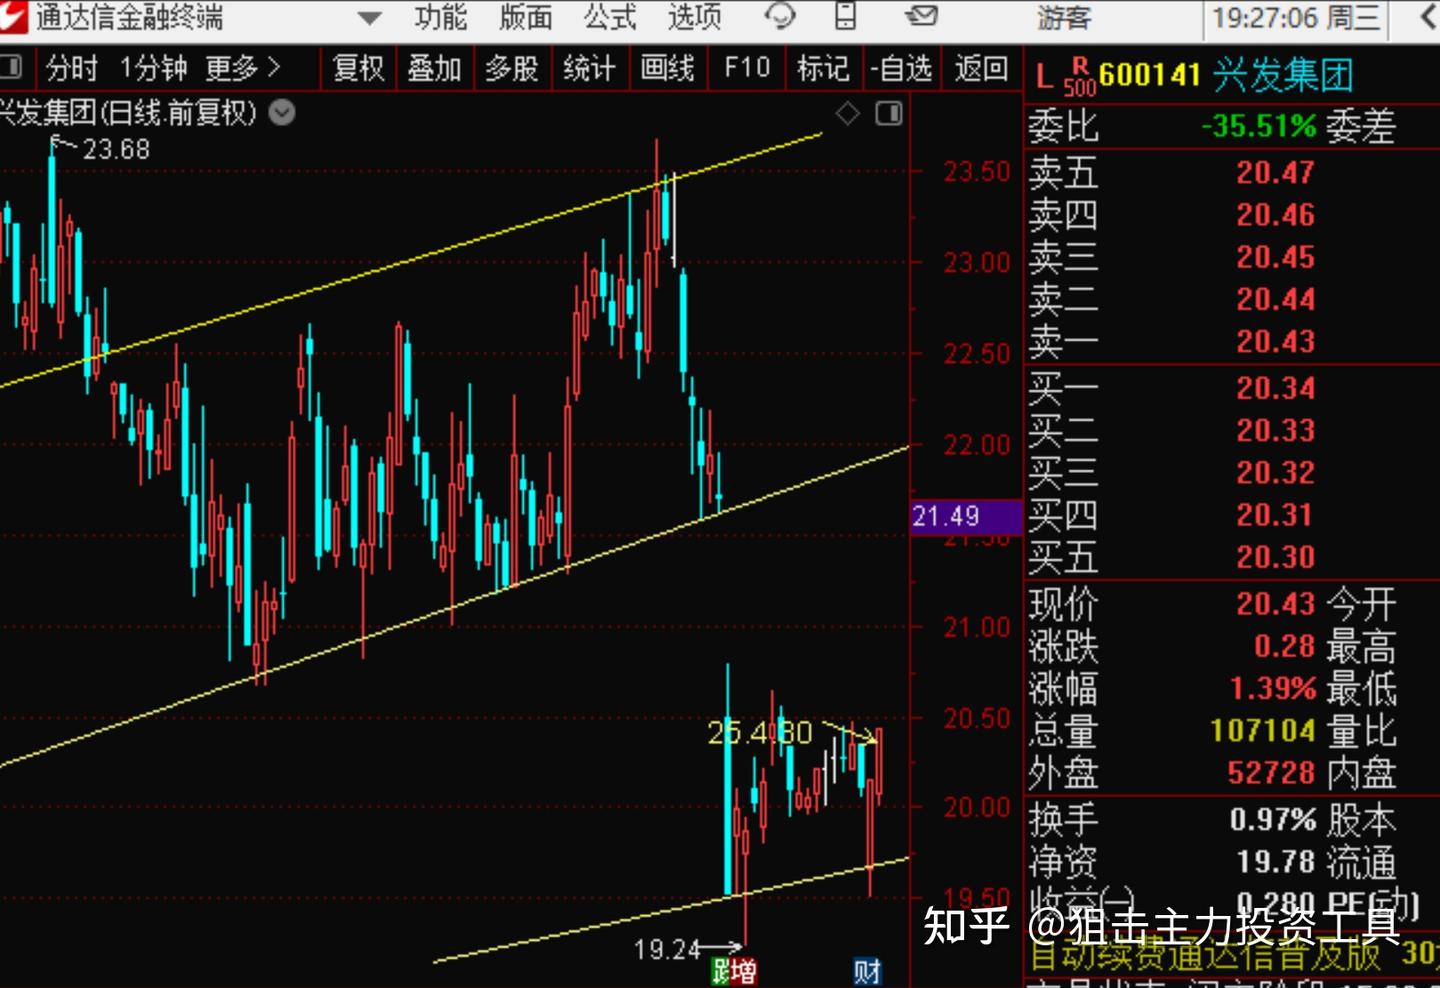Click the R 500 margin tag

(x=1080, y=77)
